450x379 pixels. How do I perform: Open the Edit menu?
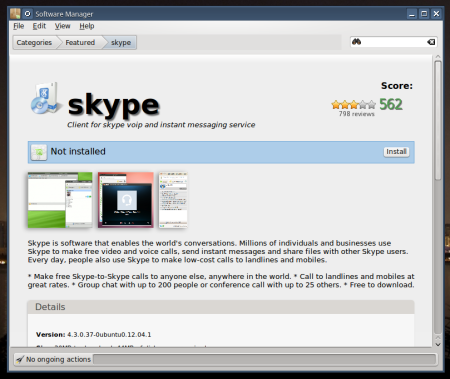[39, 26]
